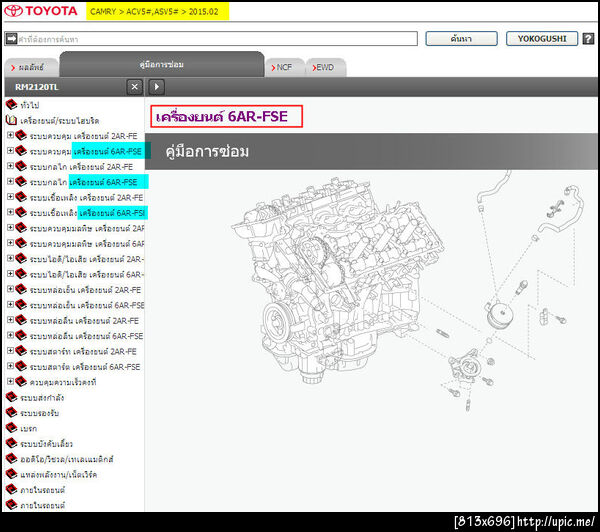Expand ระบบหล่อเย็น เครื่องยนต์ 6AR-FSE node
The image size is (600, 532).
click(10, 305)
